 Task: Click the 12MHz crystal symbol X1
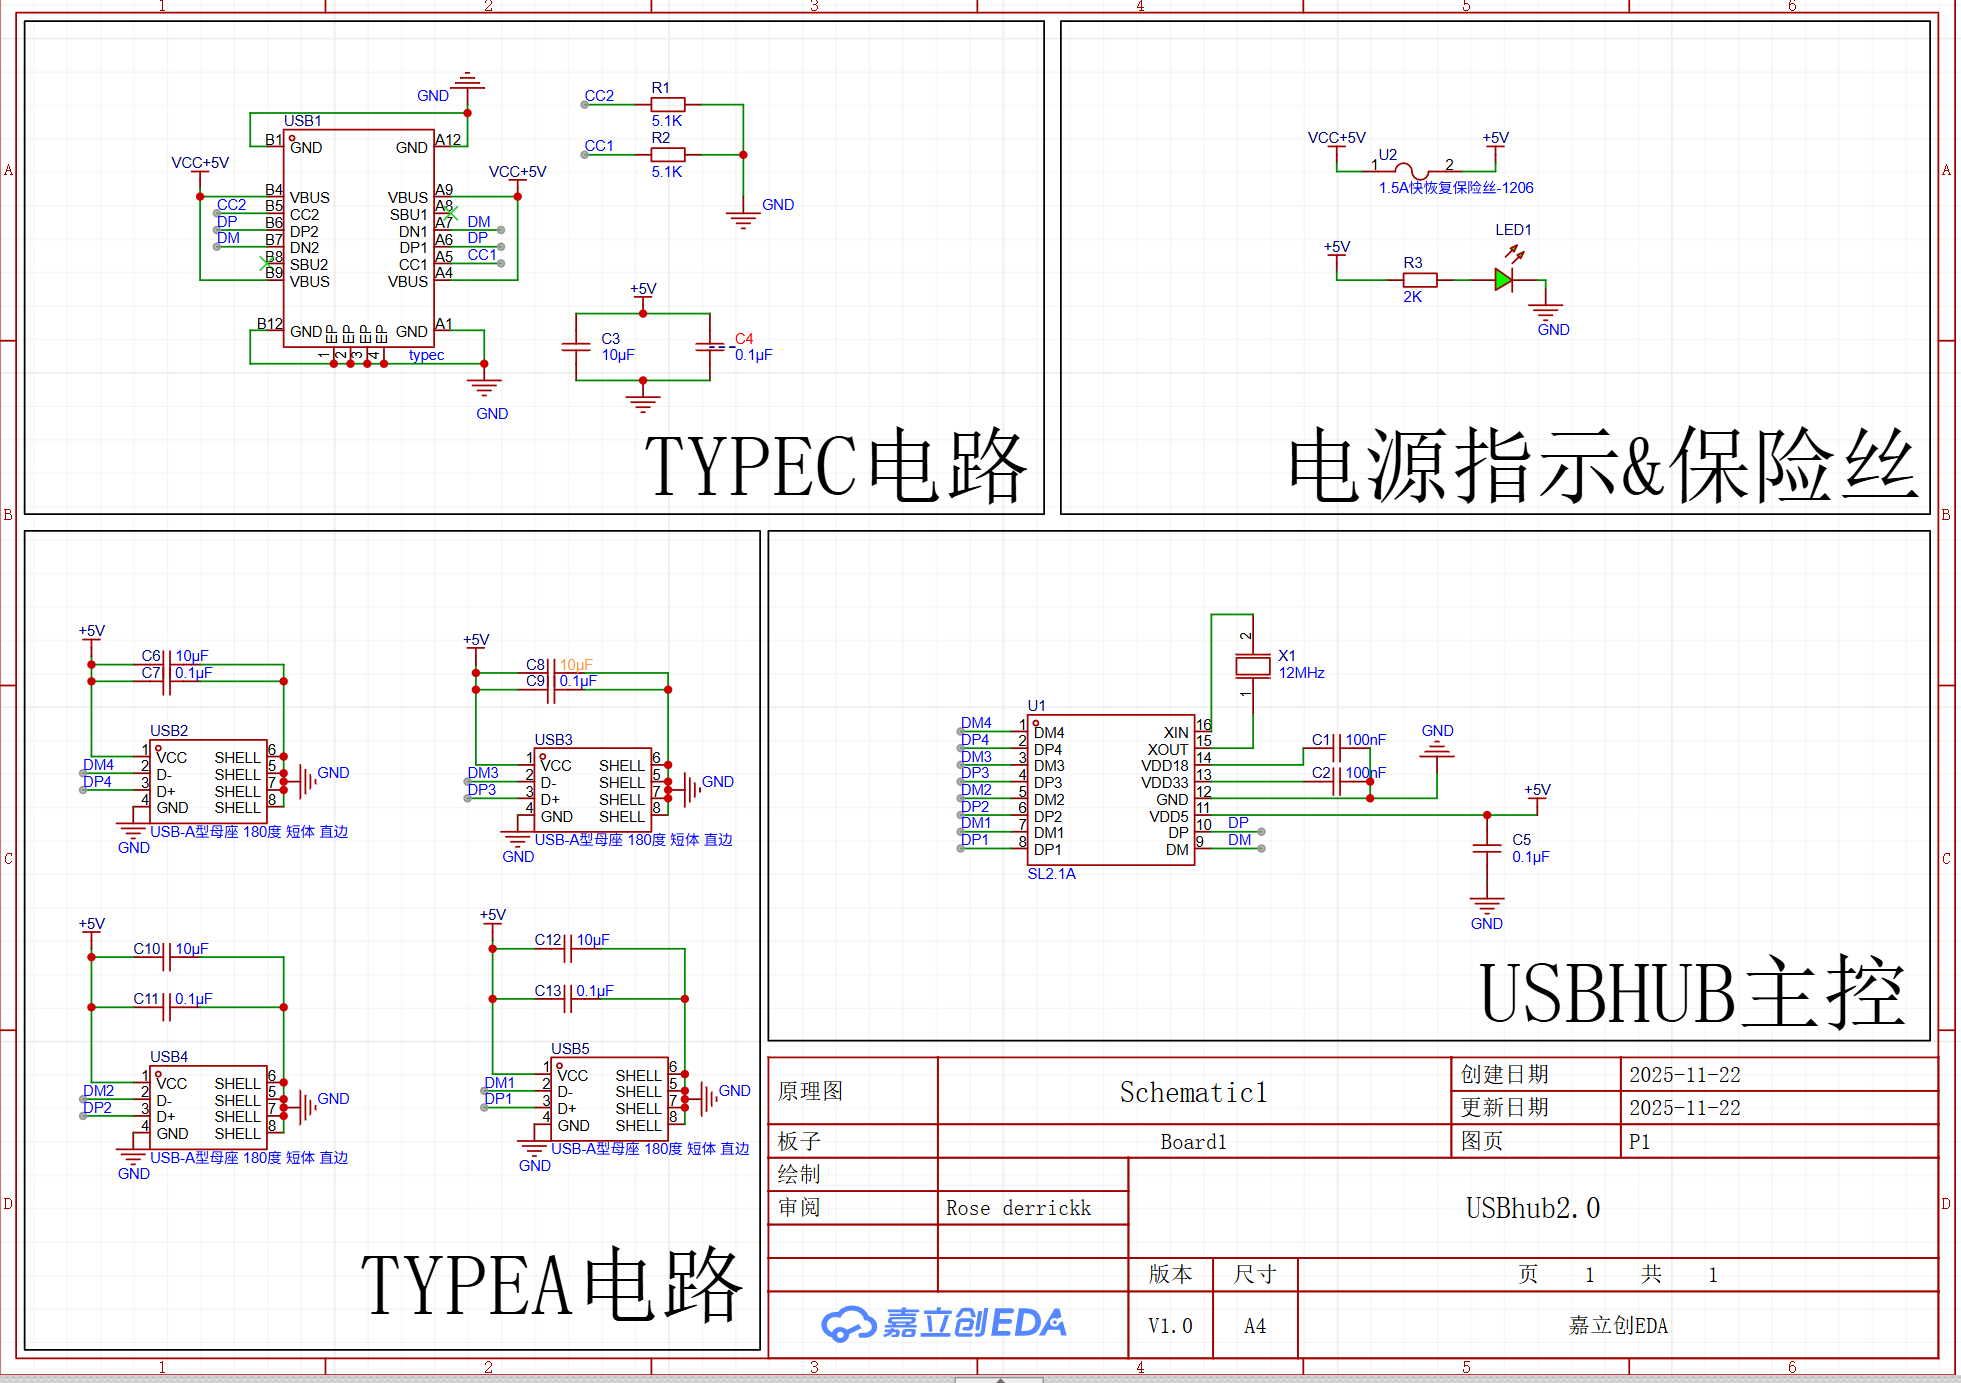tap(1252, 665)
